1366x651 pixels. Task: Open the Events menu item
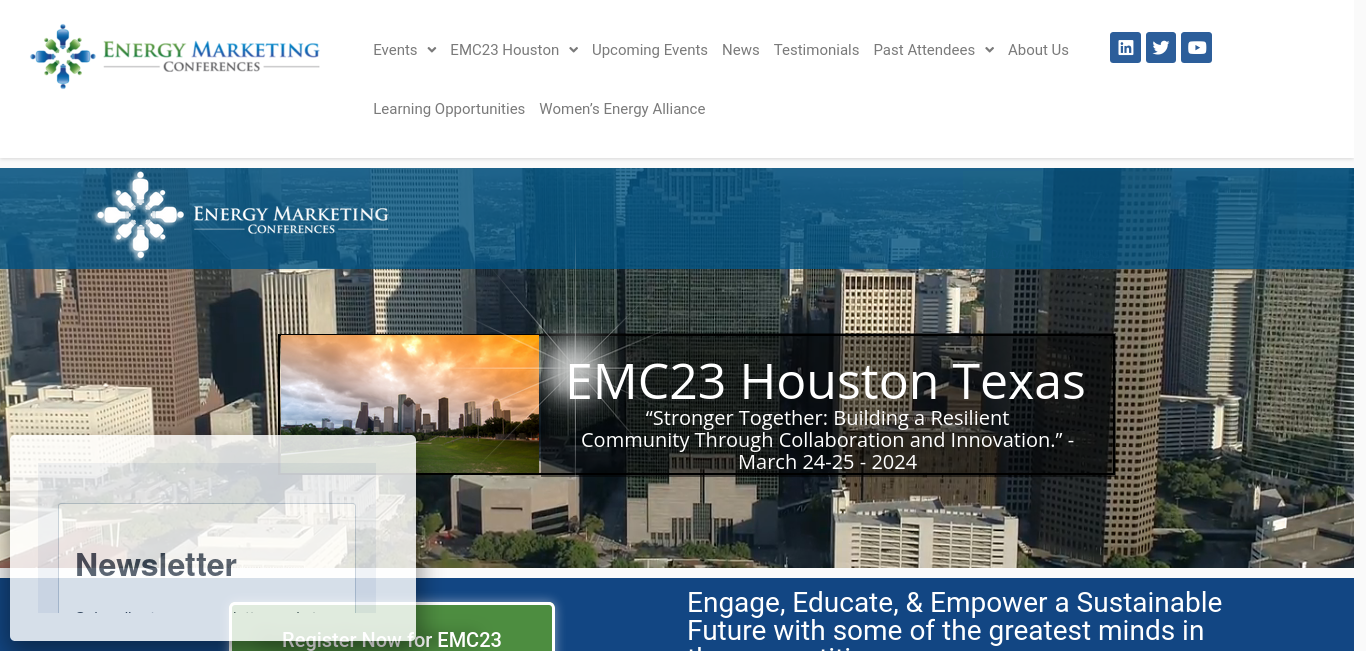click(395, 50)
